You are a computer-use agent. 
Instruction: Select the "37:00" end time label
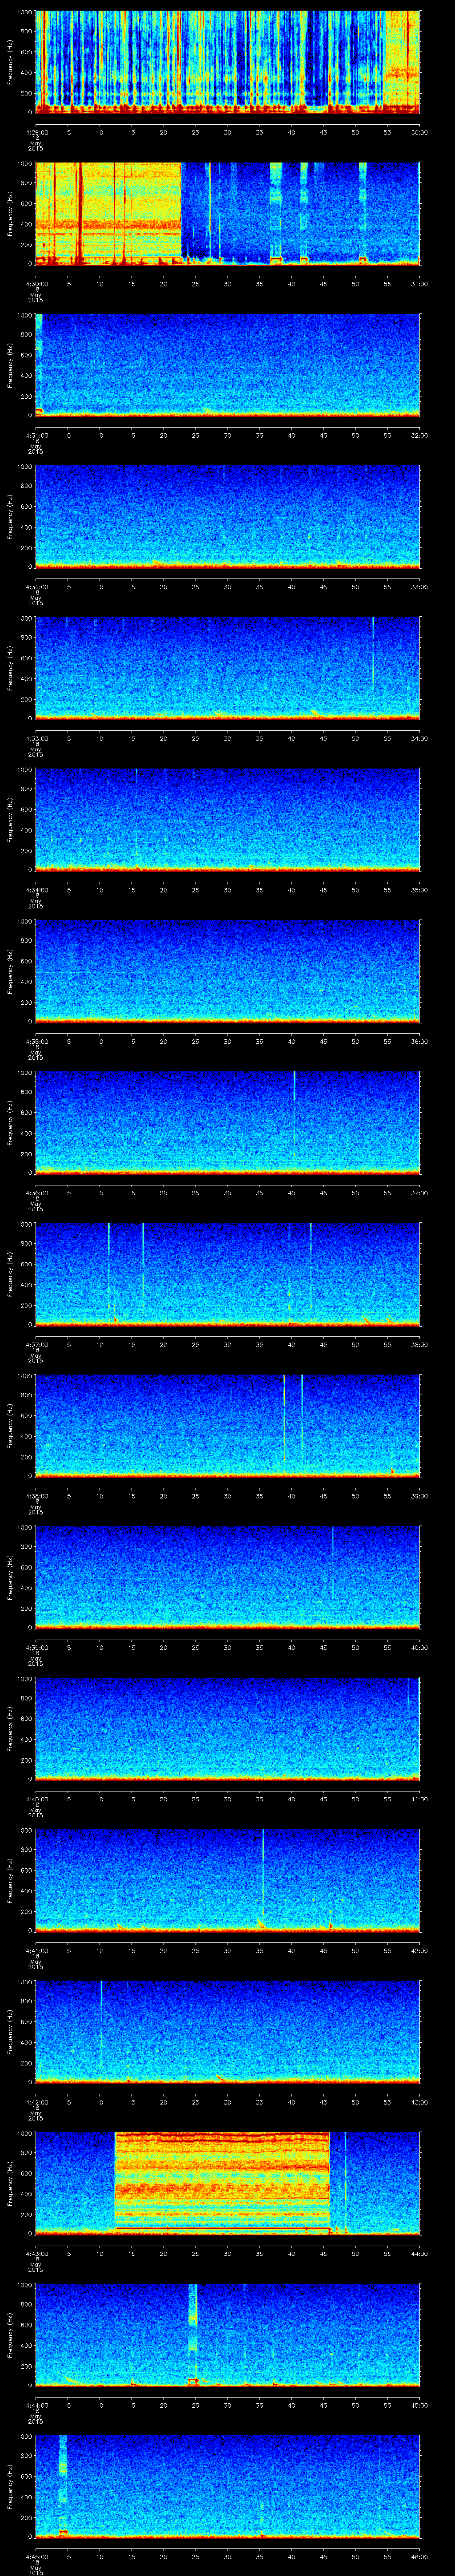click(419, 1193)
